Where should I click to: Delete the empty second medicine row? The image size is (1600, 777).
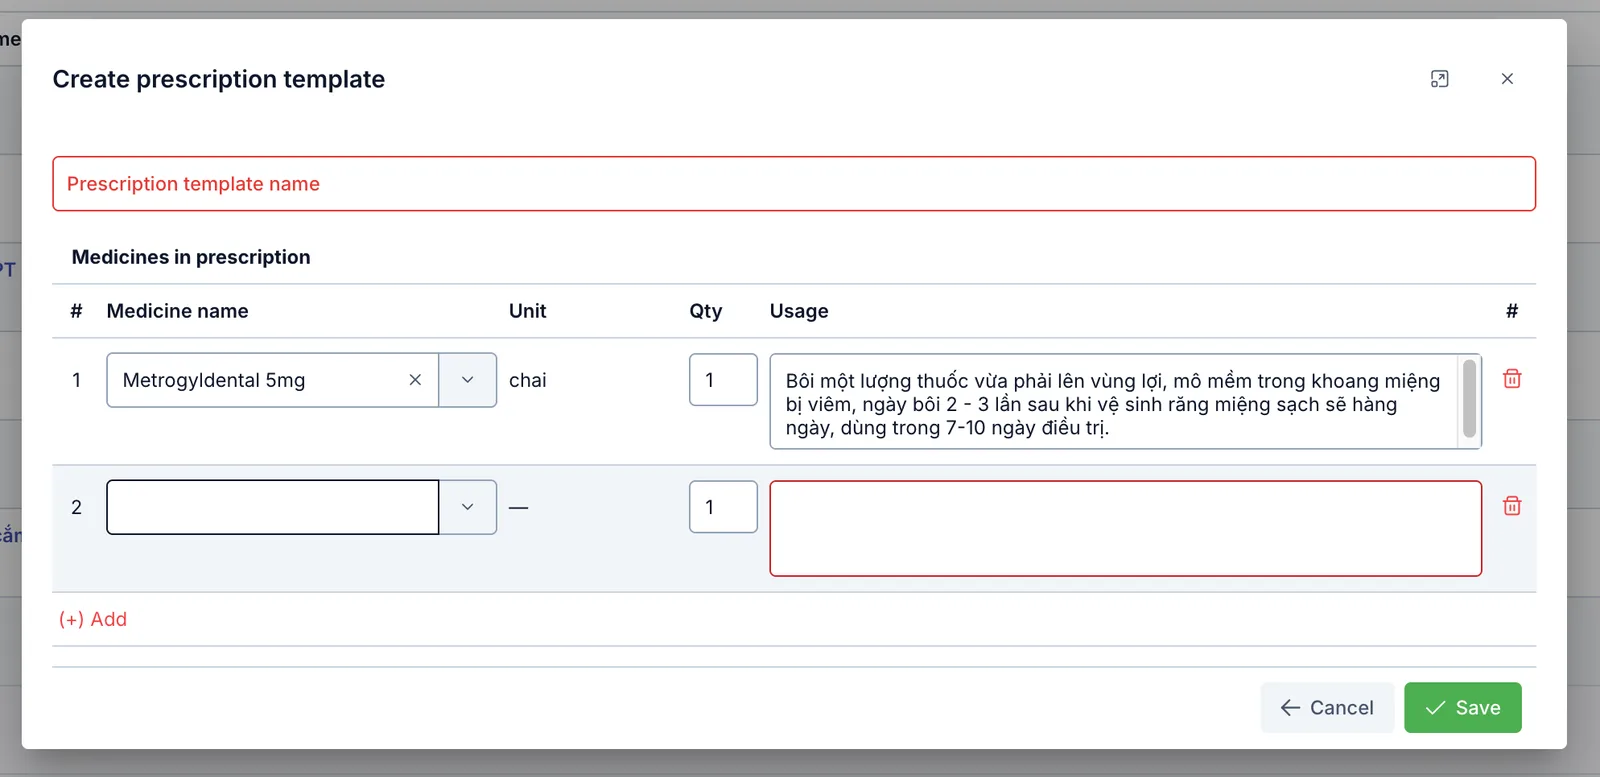tap(1512, 505)
